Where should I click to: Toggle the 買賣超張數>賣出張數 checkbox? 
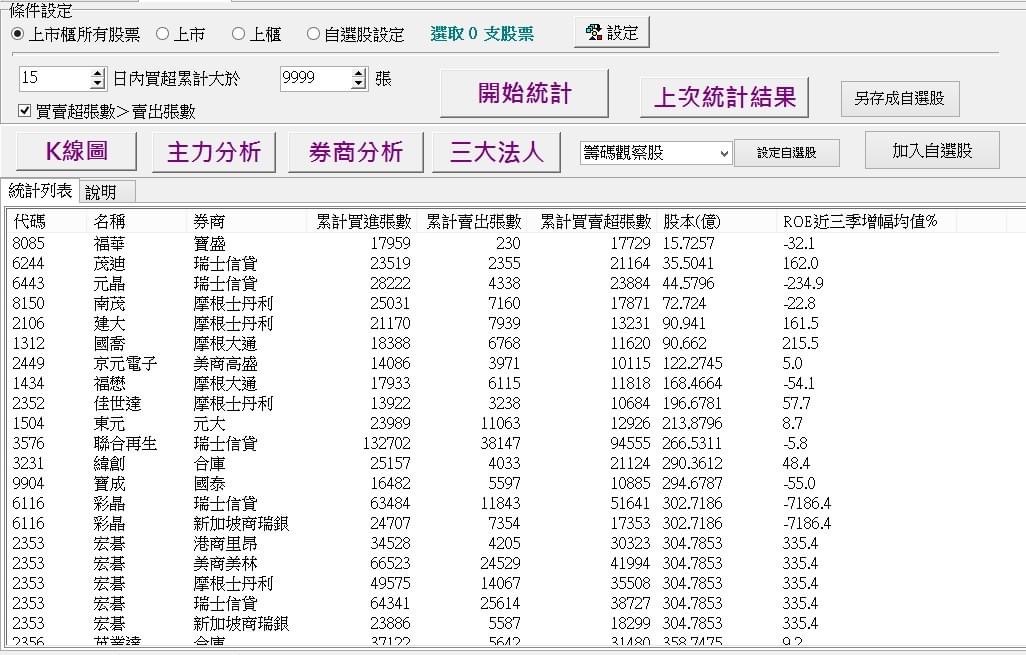pyautogui.click(x=25, y=111)
